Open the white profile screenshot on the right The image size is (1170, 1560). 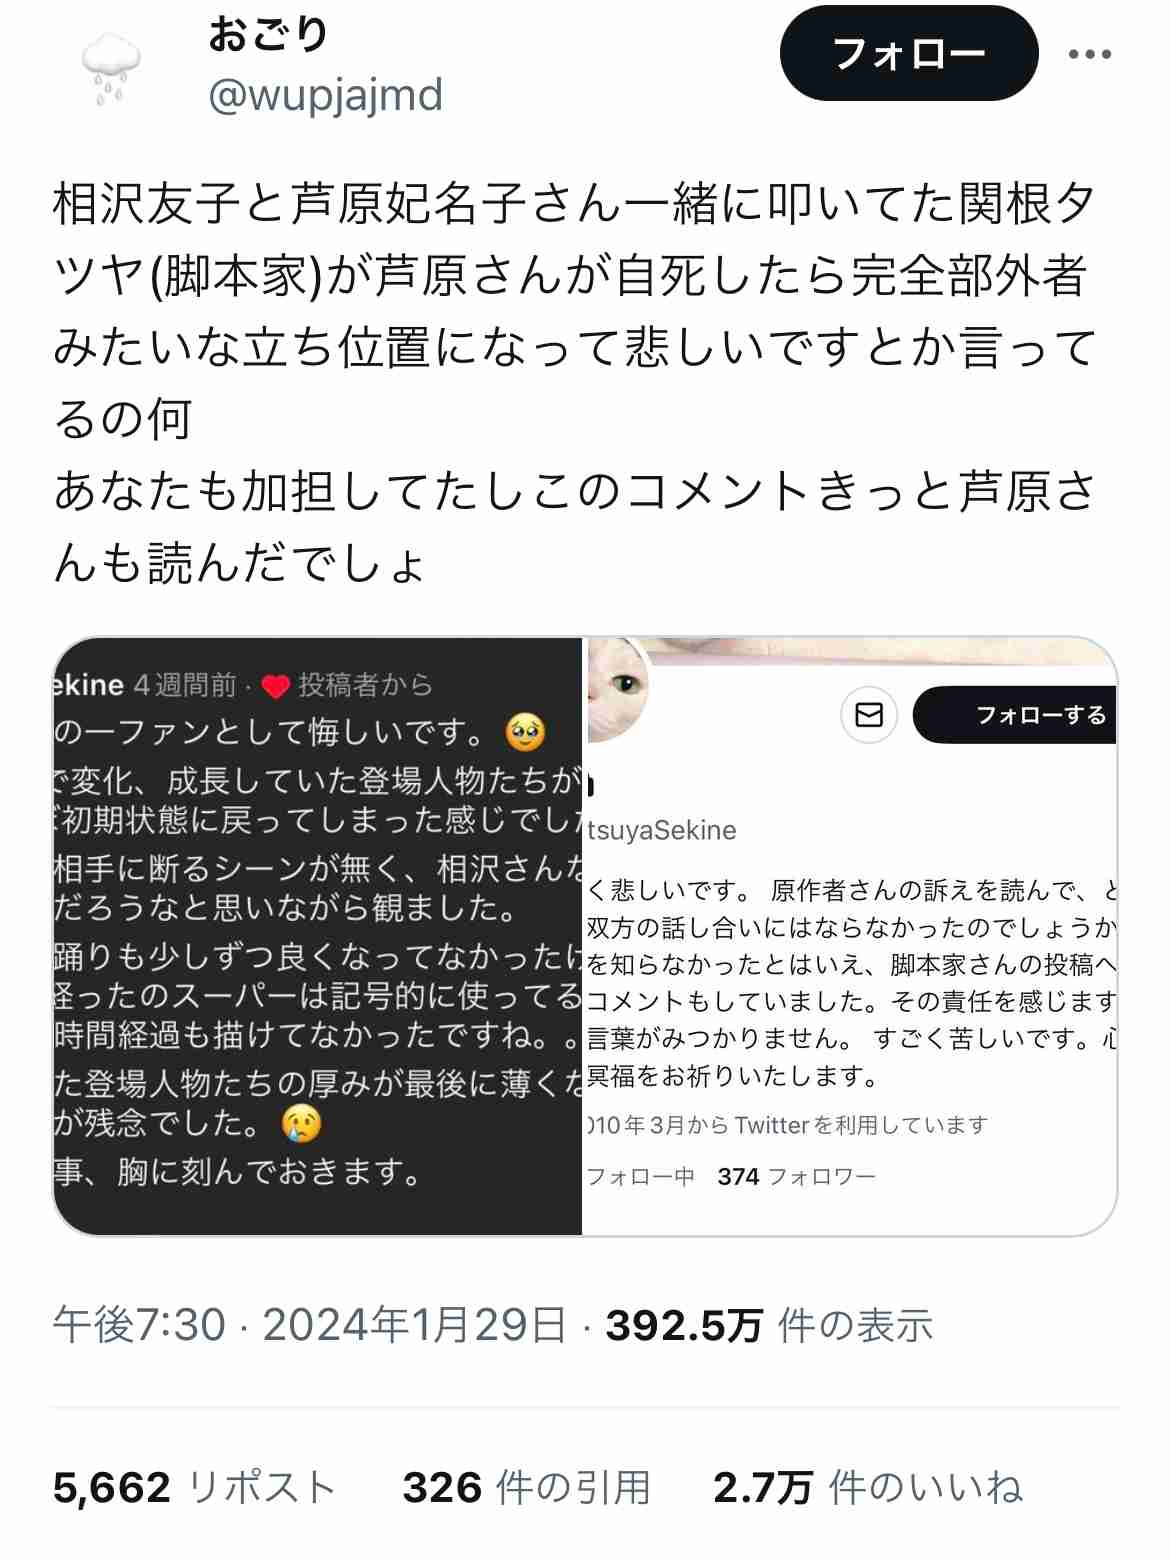850,937
